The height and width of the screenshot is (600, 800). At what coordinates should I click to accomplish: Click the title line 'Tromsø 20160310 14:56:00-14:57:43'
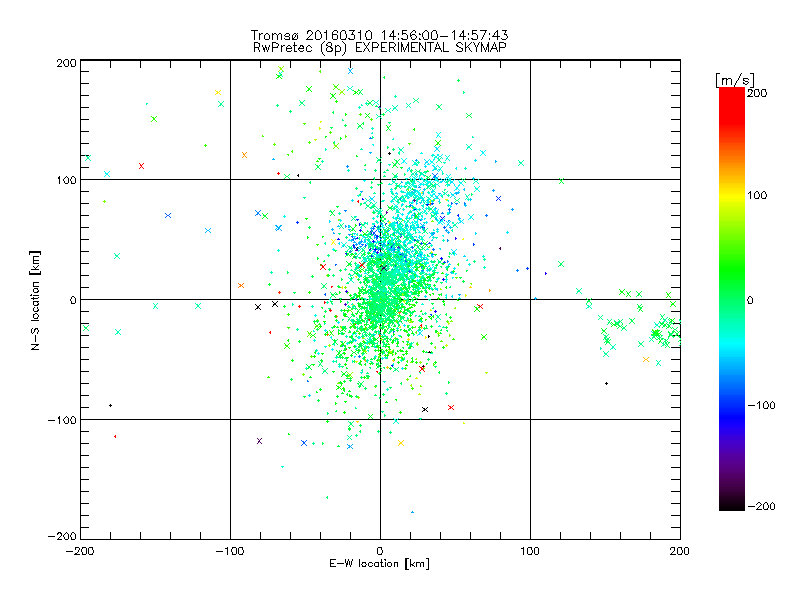pyautogui.click(x=379, y=35)
